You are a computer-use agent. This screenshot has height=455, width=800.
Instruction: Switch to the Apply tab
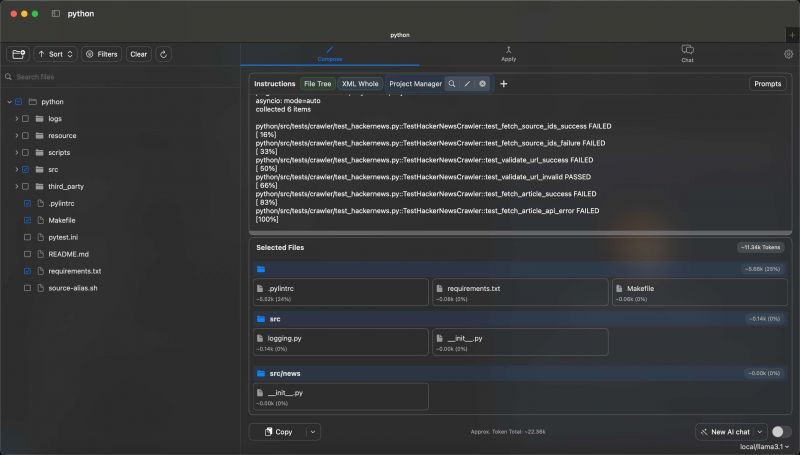coord(508,54)
